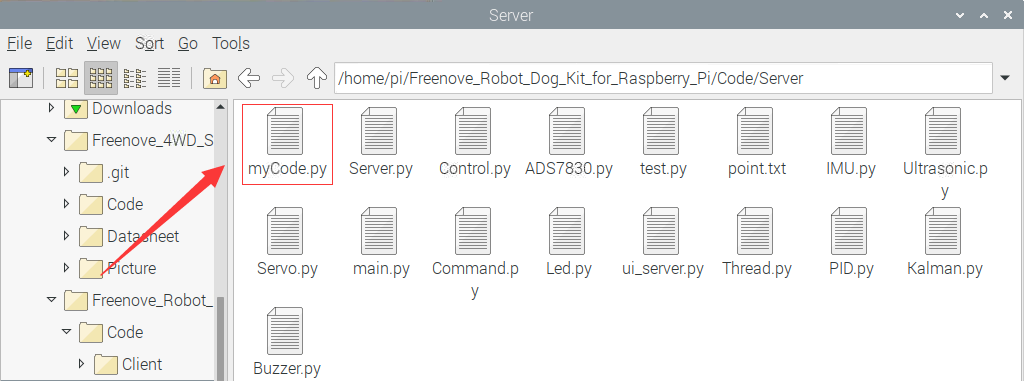1024x381 pixels.
Task: Open the Sort menu
Action: point(150,44)
